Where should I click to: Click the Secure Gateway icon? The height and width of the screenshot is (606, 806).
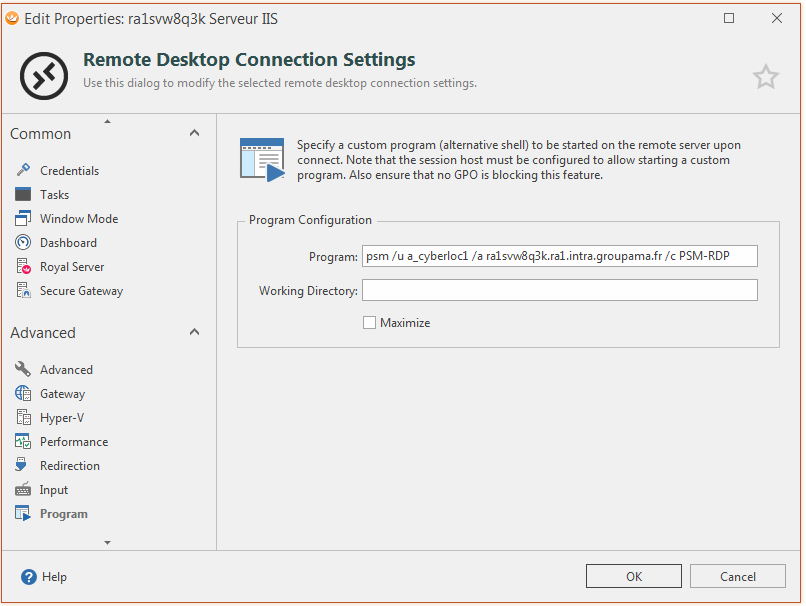tap(23, 291)
